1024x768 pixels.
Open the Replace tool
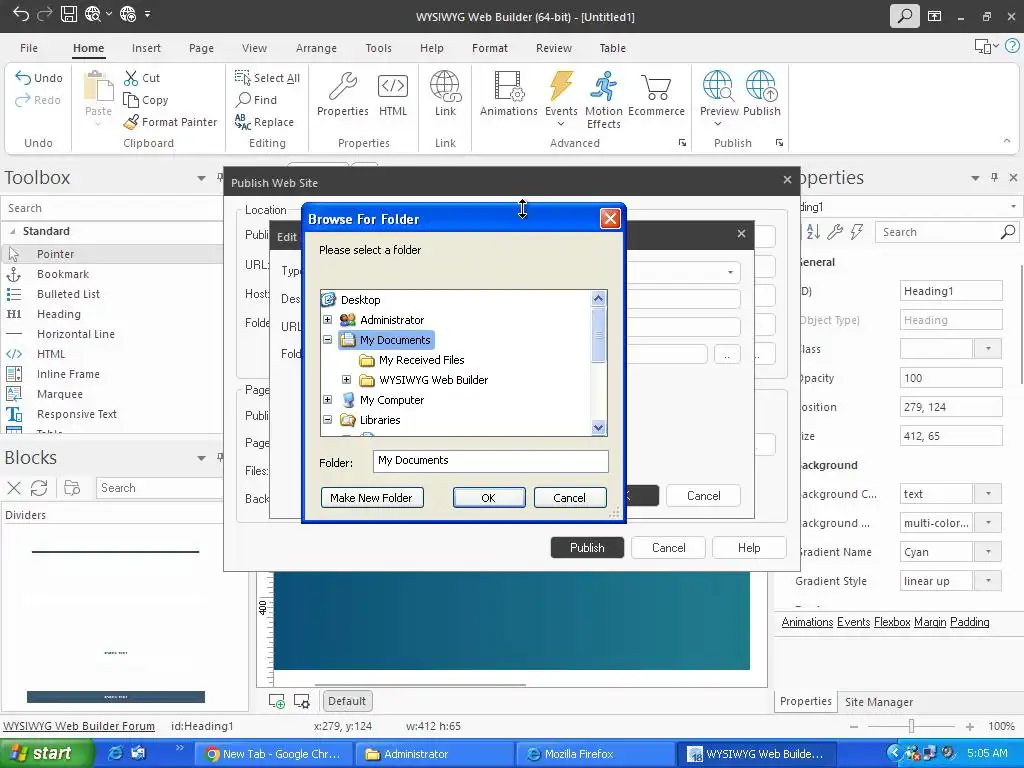tap(264, 122)
